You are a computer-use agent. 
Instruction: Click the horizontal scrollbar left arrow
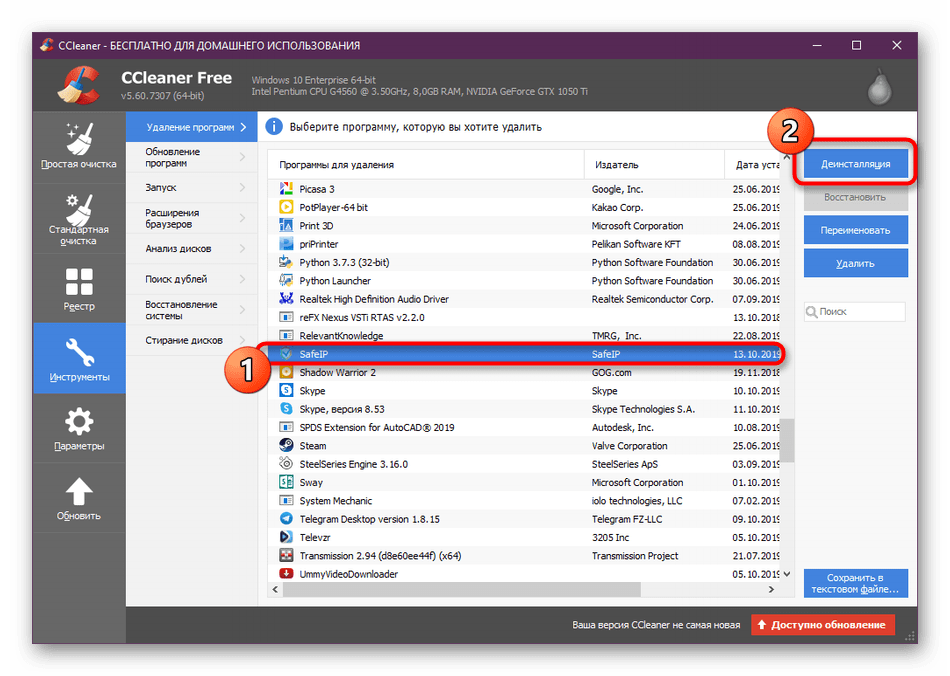pos(276,589)
